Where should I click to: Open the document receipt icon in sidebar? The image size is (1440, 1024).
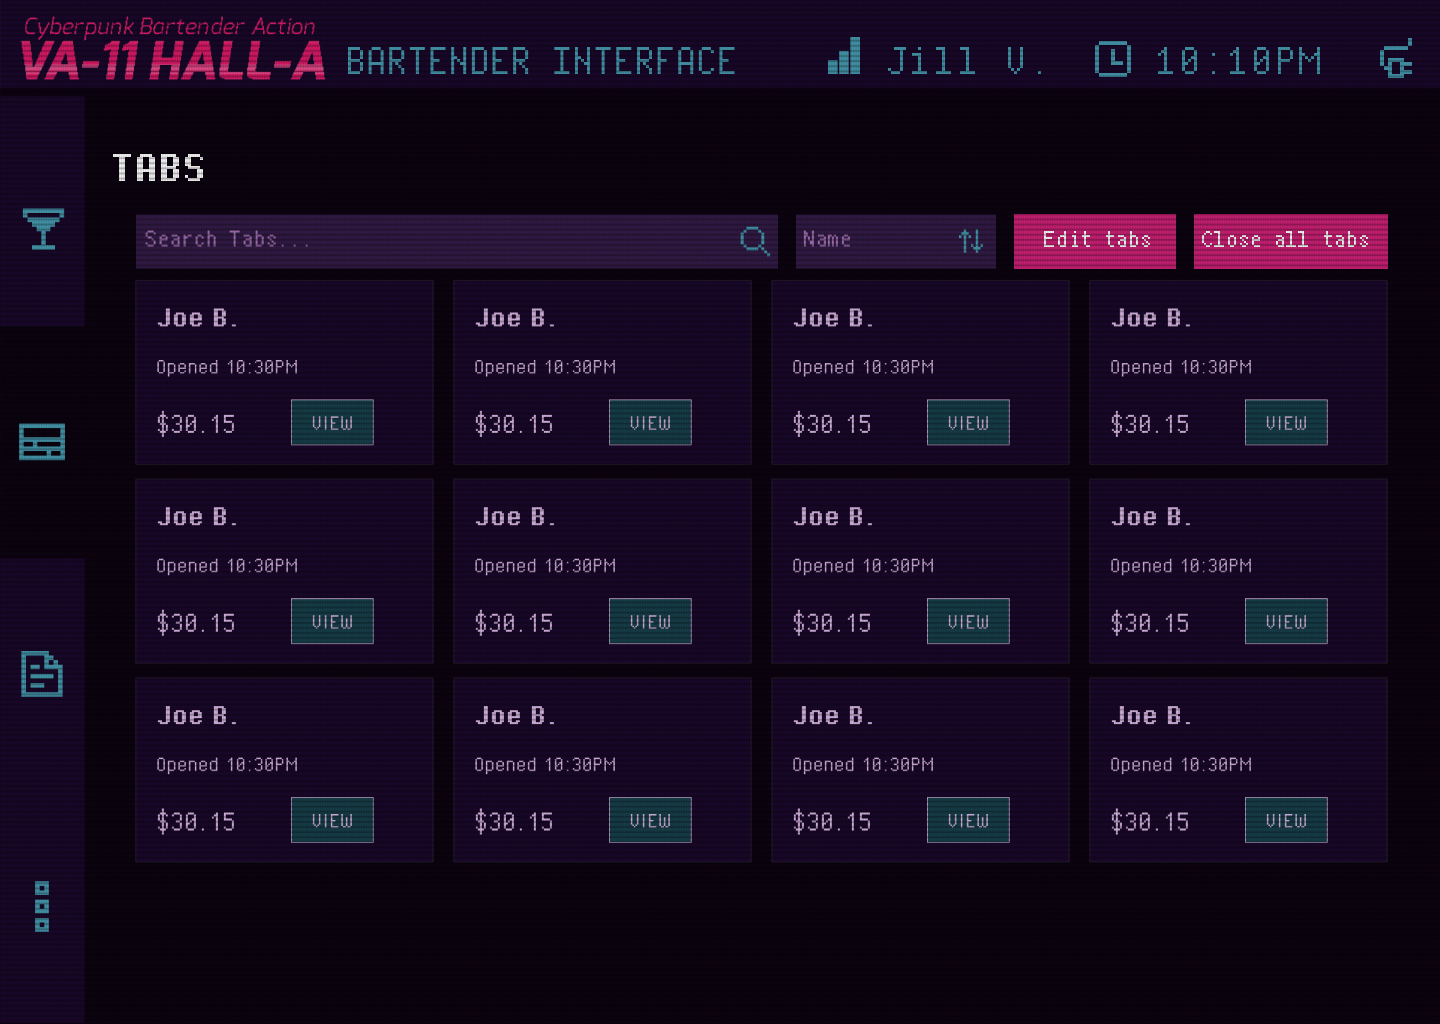(42, 673)
